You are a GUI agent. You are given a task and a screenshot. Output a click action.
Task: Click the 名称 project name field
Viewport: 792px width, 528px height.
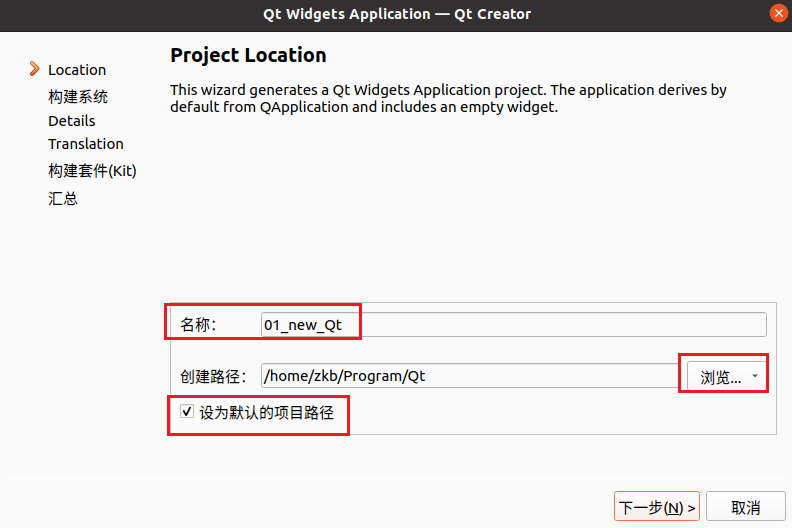[514, 324]
